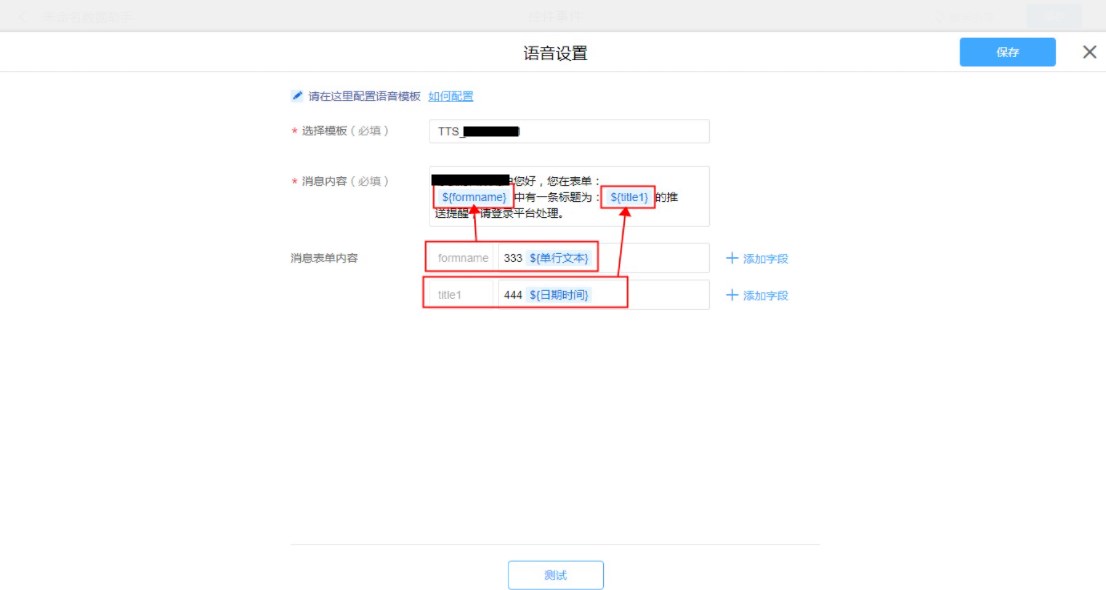1106x590 pixels.
Task: Click plus icon in the title1 row
Action: pyautogui.click(x=732, y=295)
